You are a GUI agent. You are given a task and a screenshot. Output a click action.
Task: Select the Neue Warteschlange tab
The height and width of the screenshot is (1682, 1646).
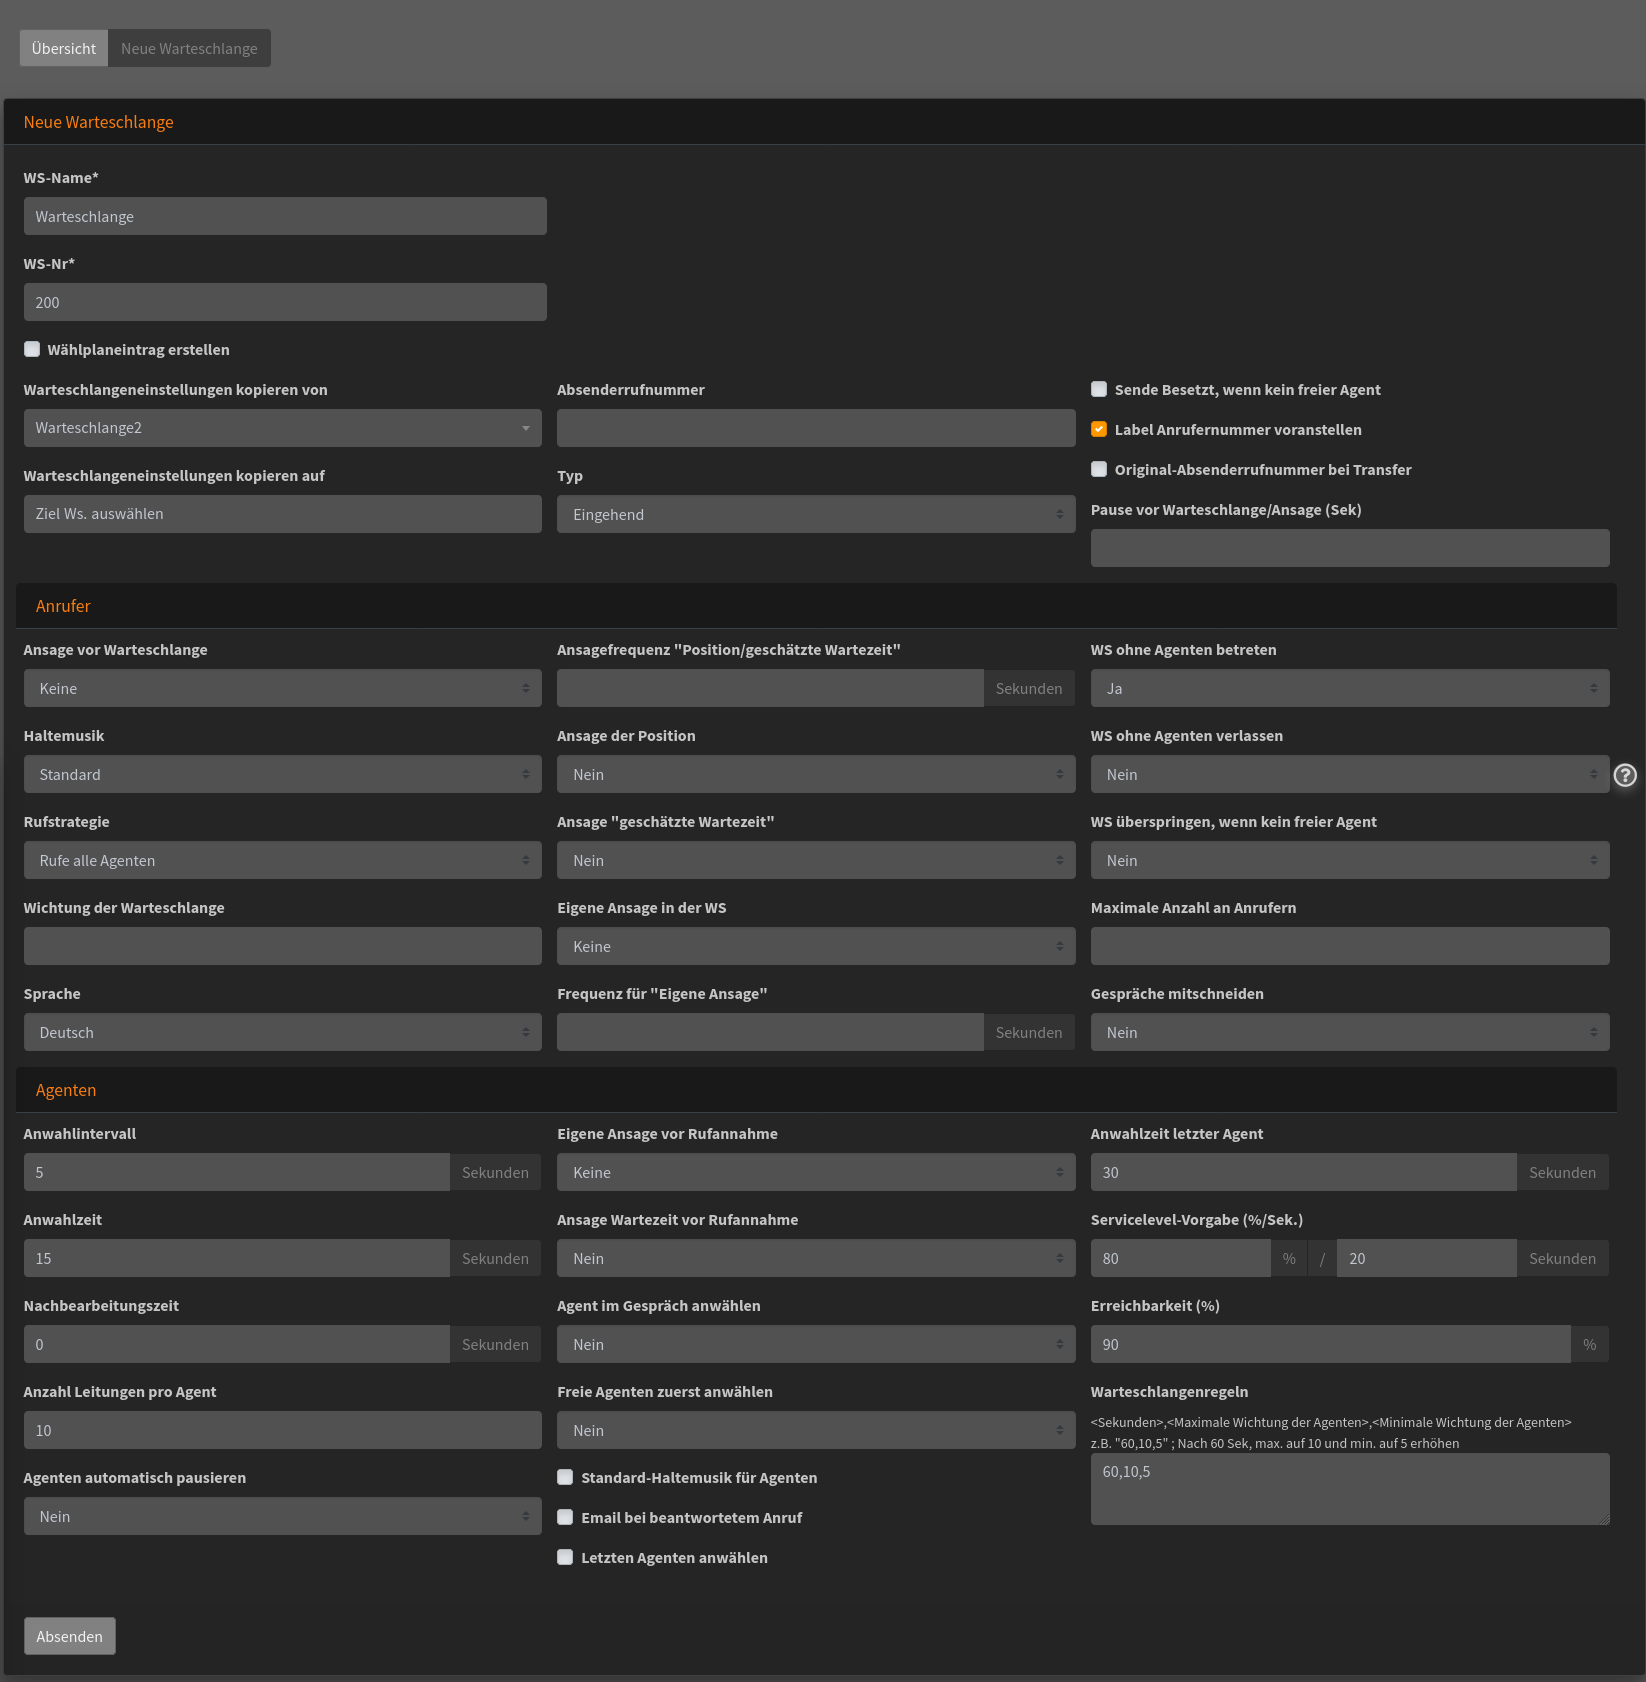(189, 48)
